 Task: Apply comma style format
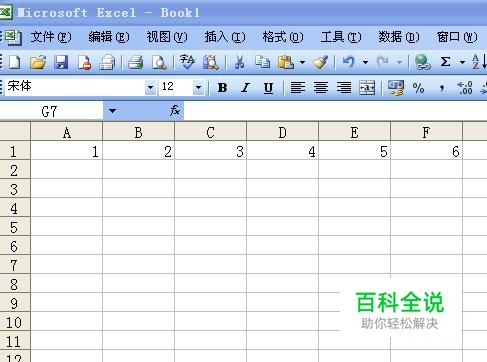(x=442, y=88)
